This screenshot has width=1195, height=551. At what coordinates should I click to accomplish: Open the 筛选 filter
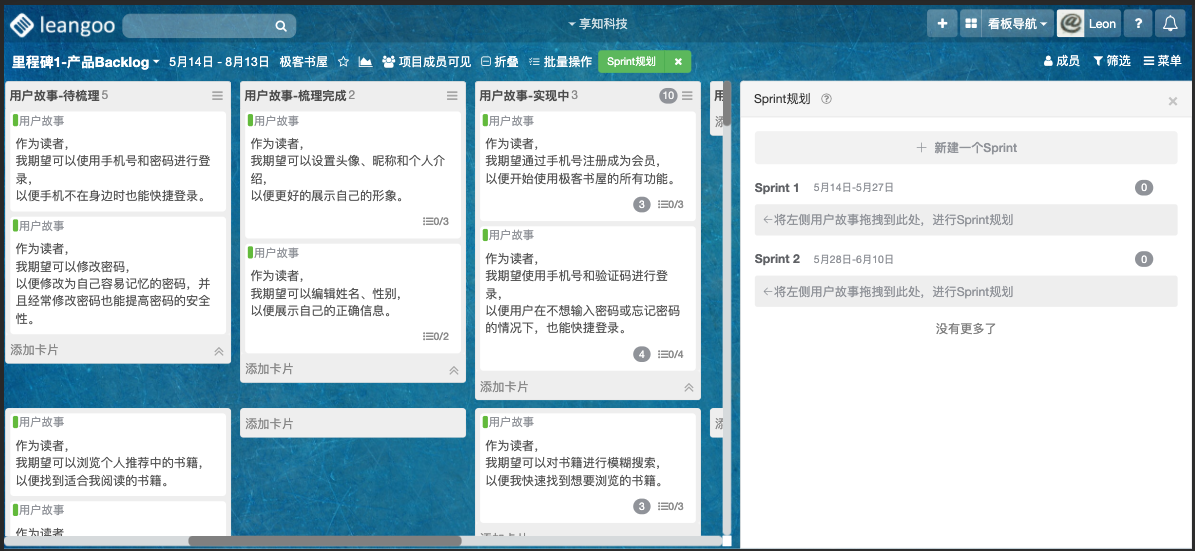pos(1111,62)
